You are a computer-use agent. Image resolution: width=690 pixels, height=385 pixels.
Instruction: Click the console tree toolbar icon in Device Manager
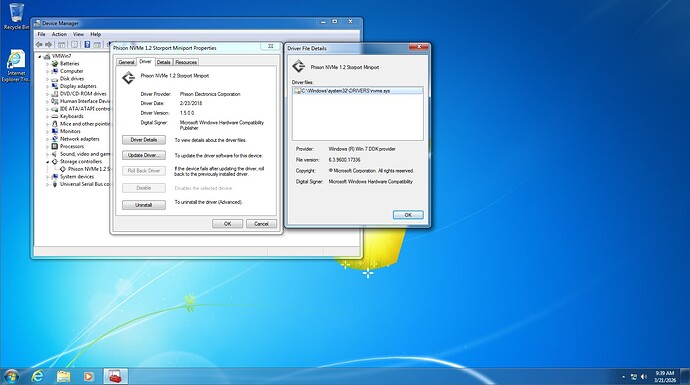click(62, 44)
